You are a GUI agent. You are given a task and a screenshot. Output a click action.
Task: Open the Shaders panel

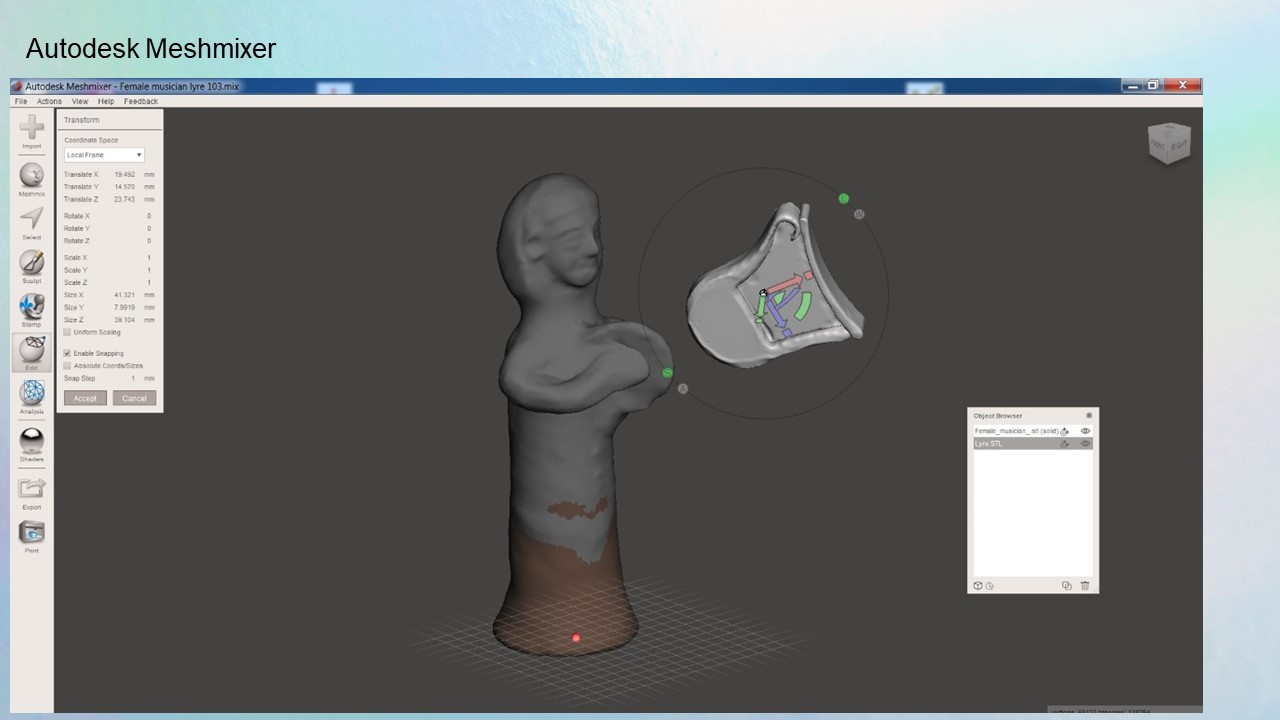tap(32, 441)
